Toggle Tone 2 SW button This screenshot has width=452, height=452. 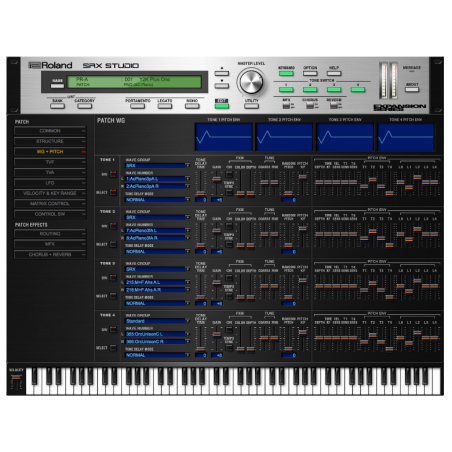(113, 226)
